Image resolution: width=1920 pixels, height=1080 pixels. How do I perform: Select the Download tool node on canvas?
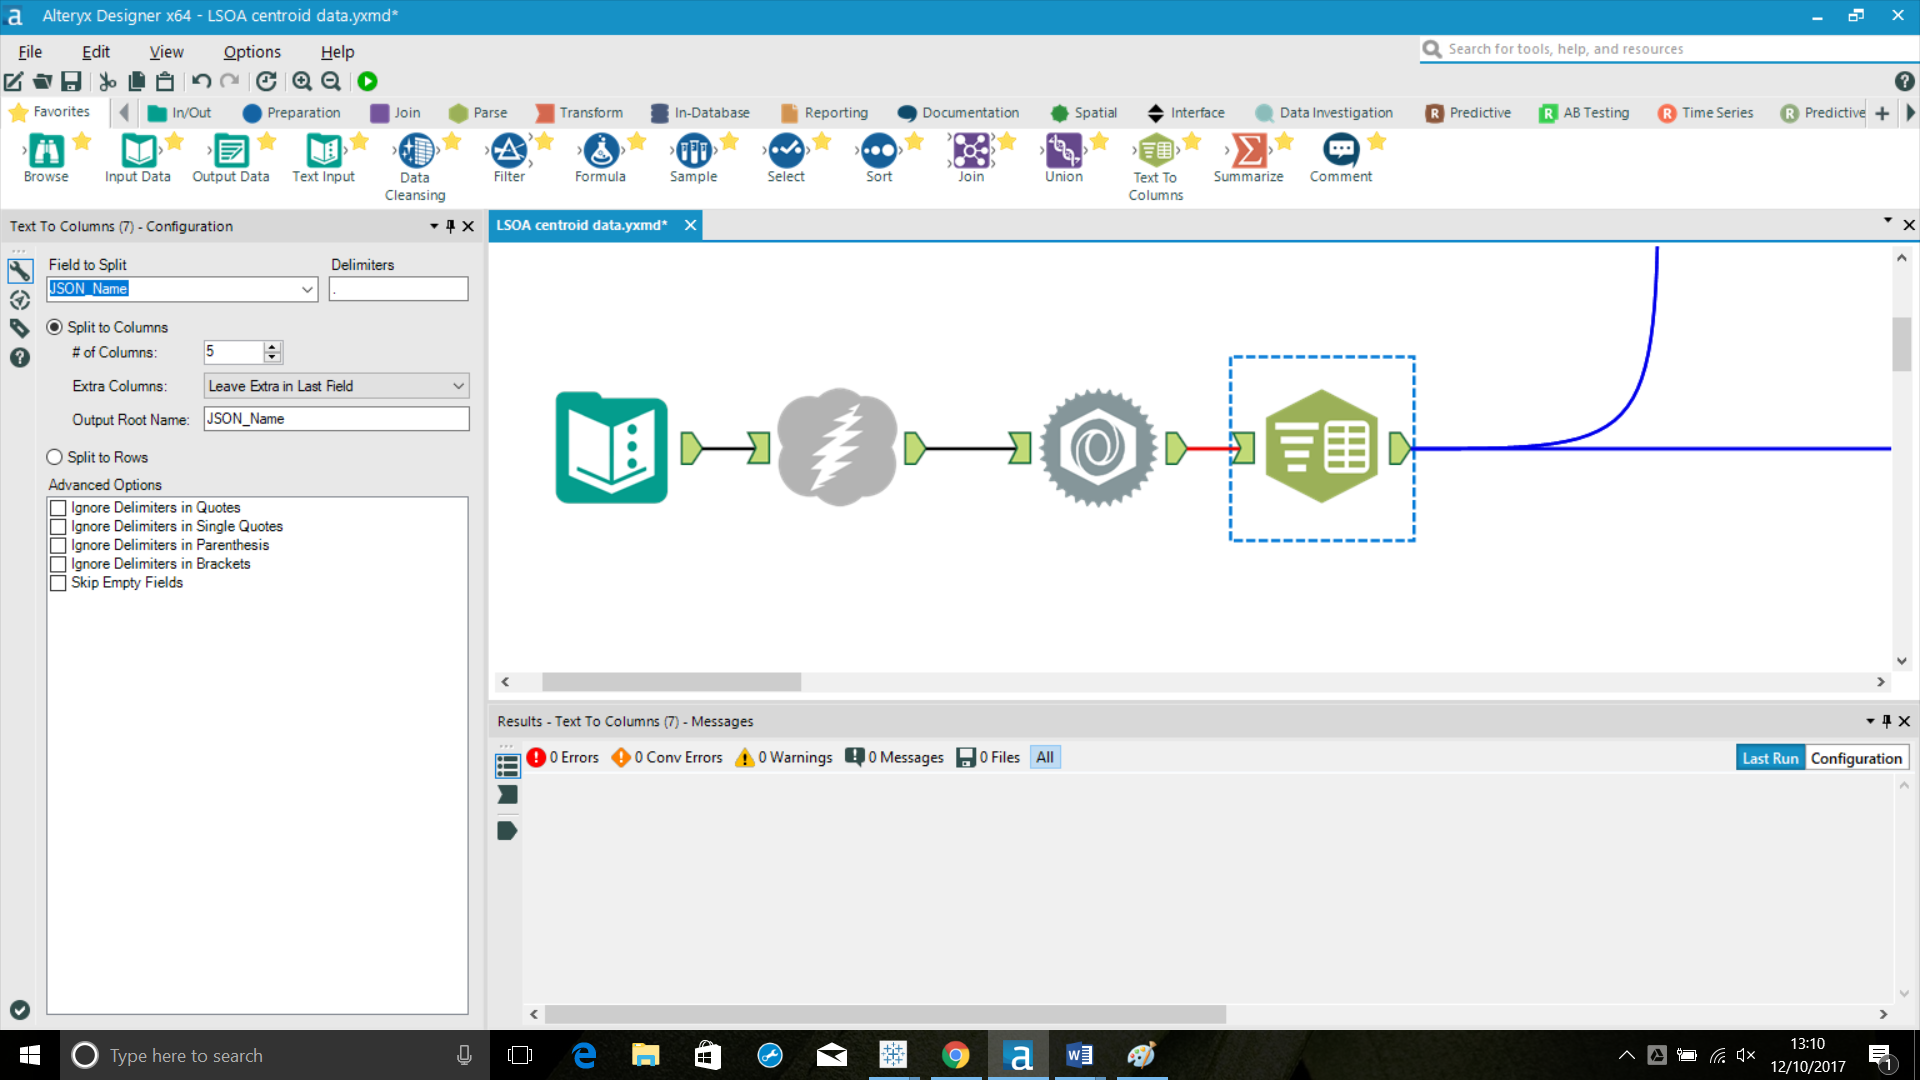point(837,447)
